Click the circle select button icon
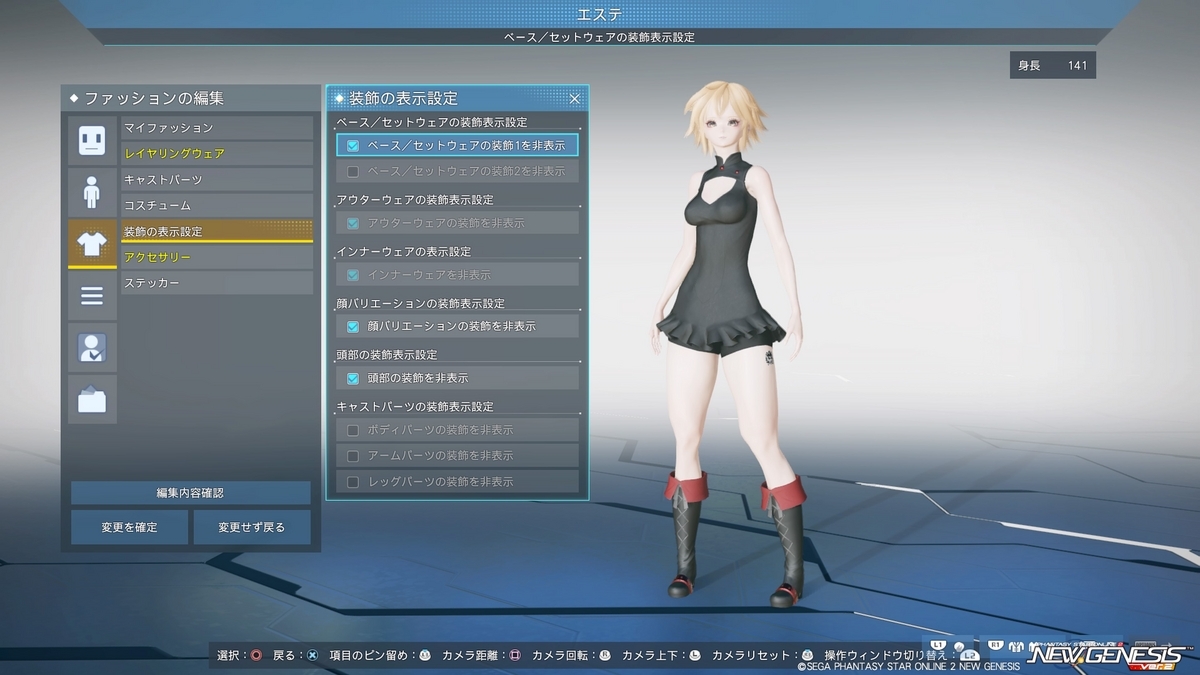 (x=256, y=656)
